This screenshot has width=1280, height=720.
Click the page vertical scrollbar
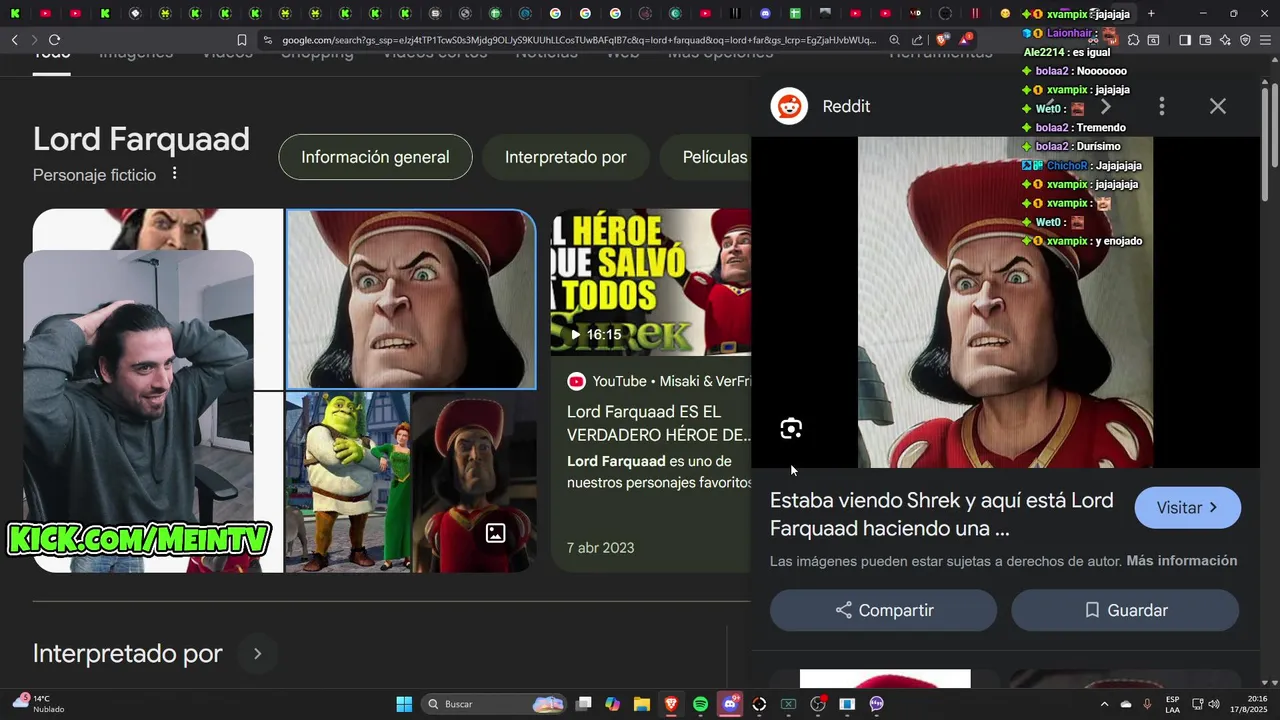pos(1273,120)
